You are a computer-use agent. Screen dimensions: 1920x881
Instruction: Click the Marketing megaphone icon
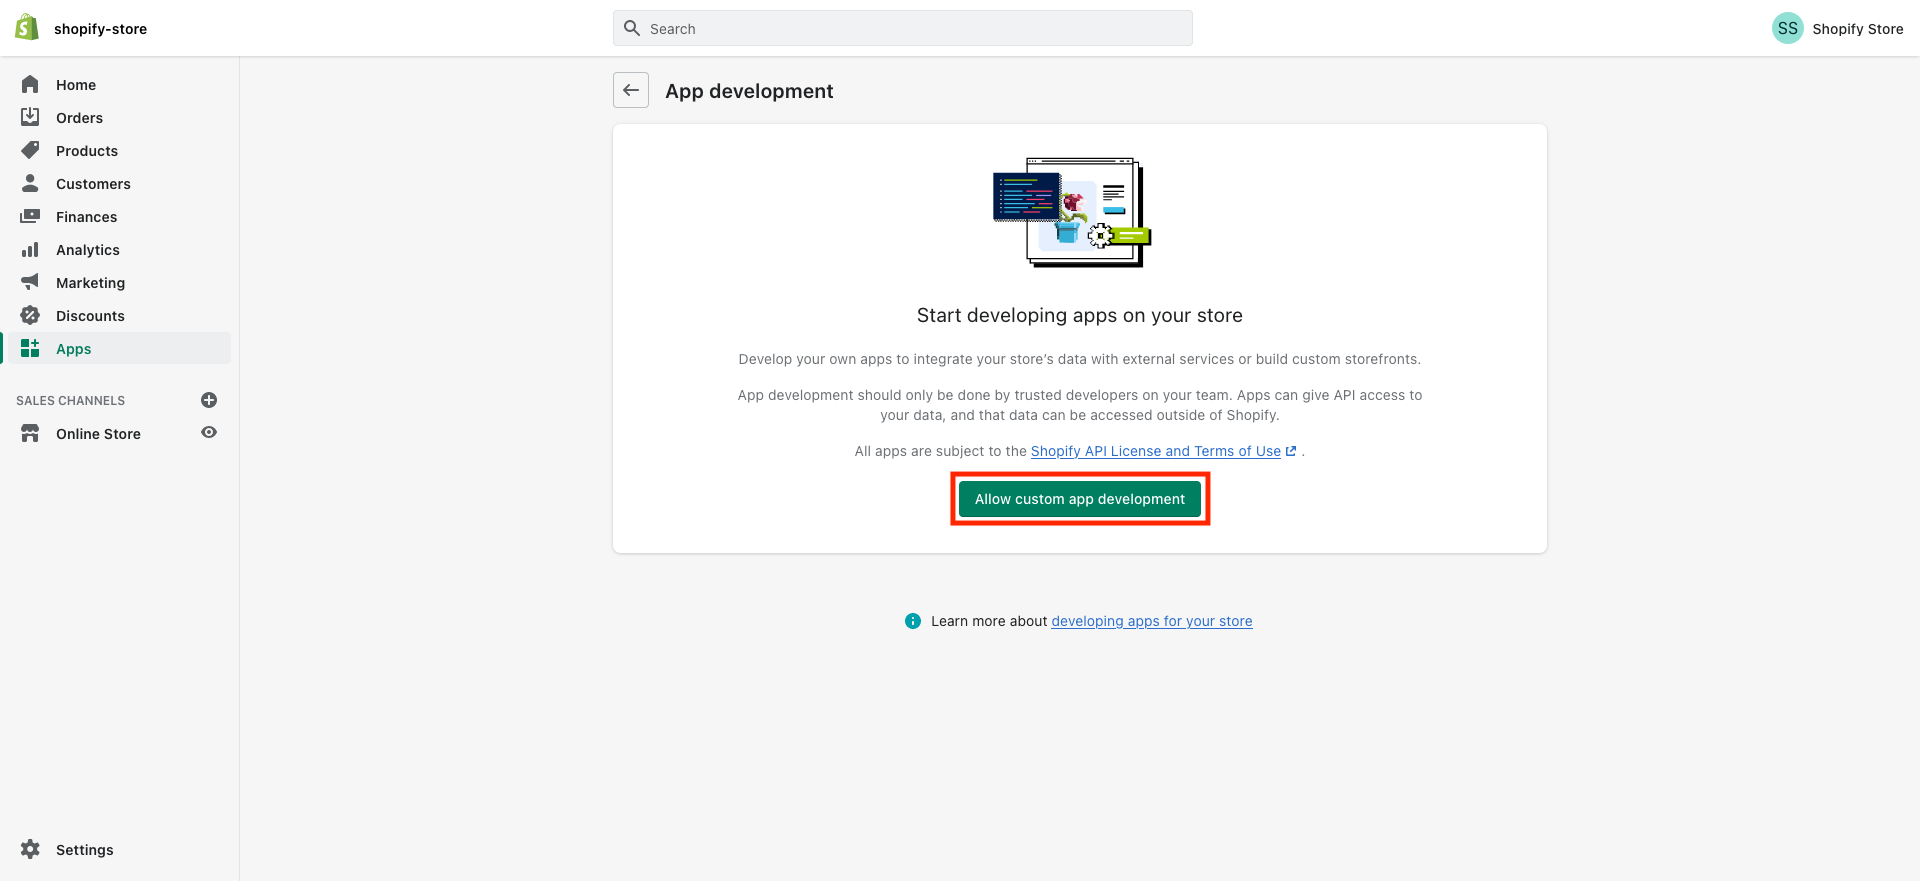pos(30,282)
